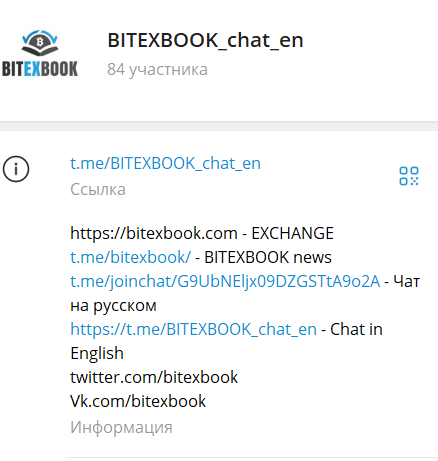The width and height of the screenshot is (438, 461).
Task: Click the Vk.com/bitexbook text
Action: tap(138, 401)
